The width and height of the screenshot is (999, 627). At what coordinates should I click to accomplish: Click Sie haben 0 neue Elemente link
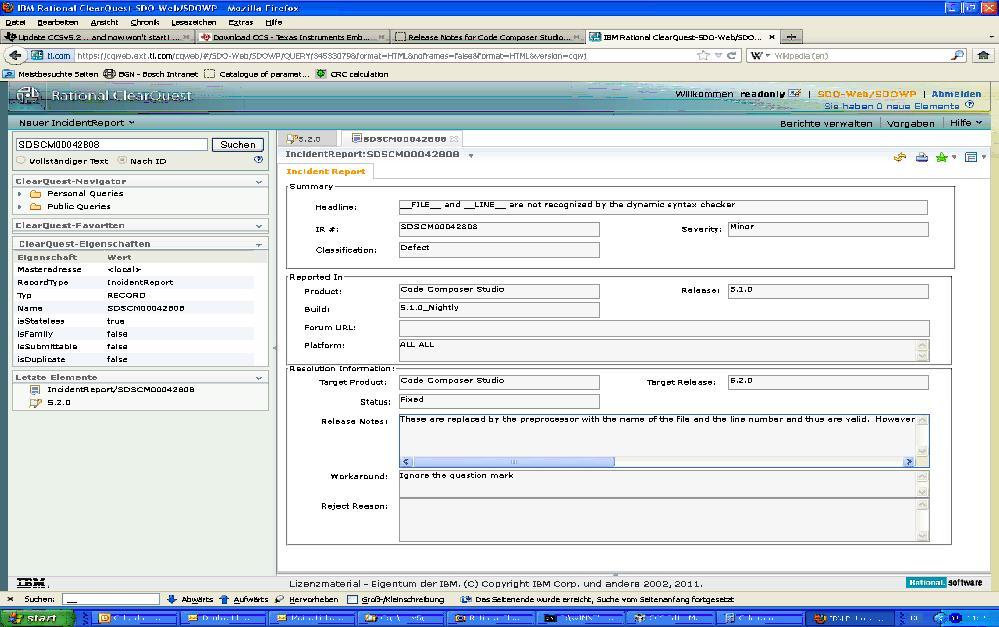[891, 106]
